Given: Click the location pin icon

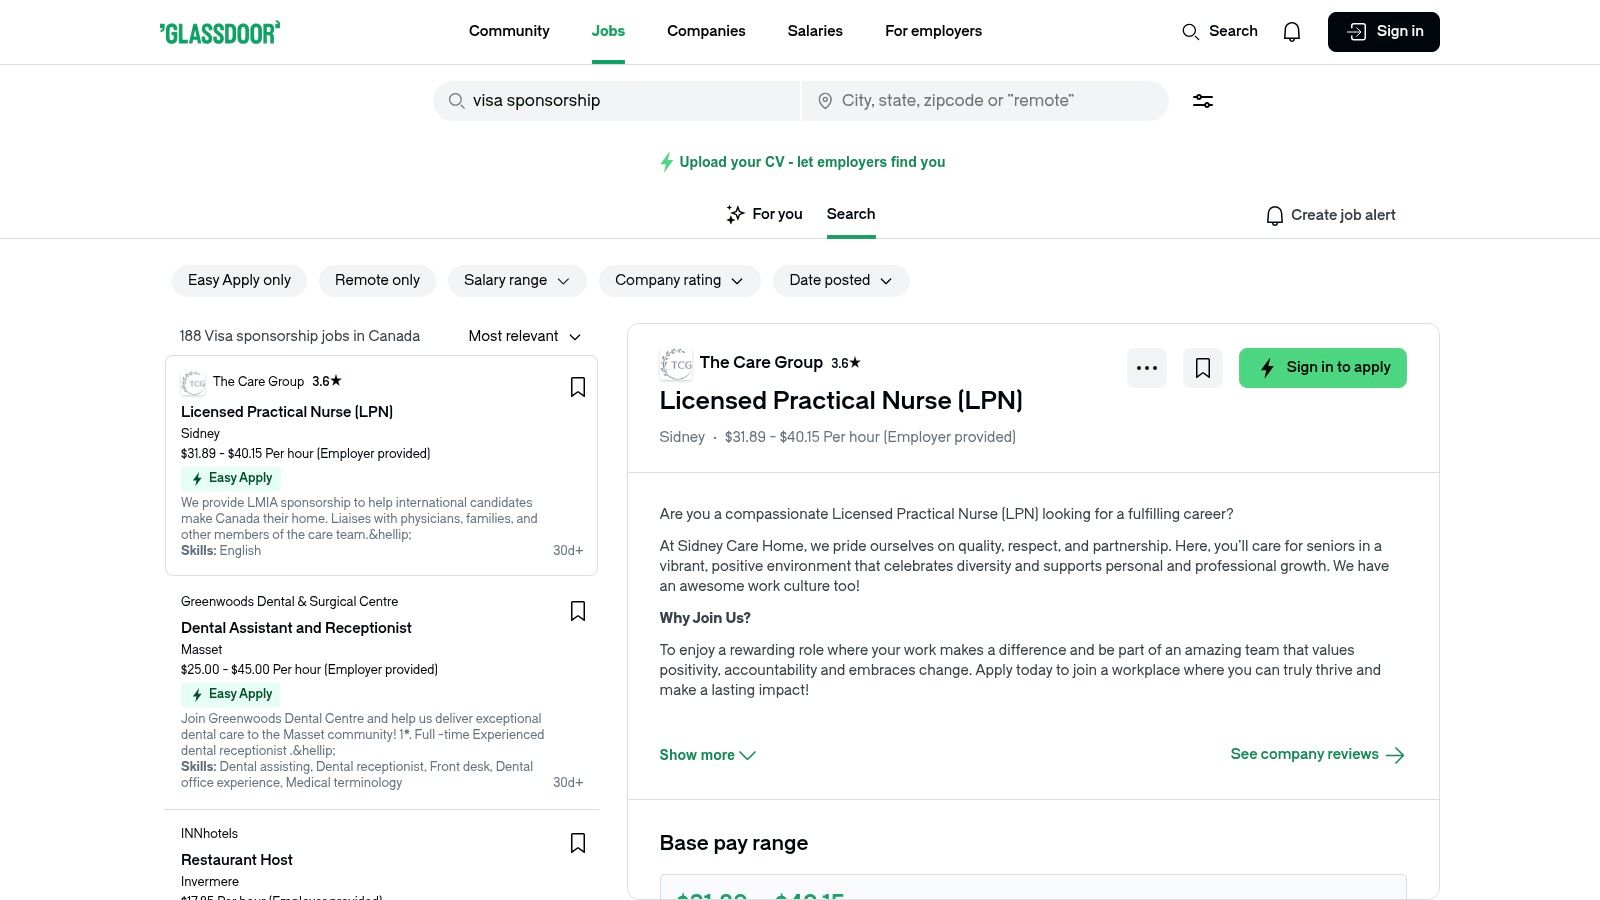Looking at the screenshot, I should pos(825,101).
